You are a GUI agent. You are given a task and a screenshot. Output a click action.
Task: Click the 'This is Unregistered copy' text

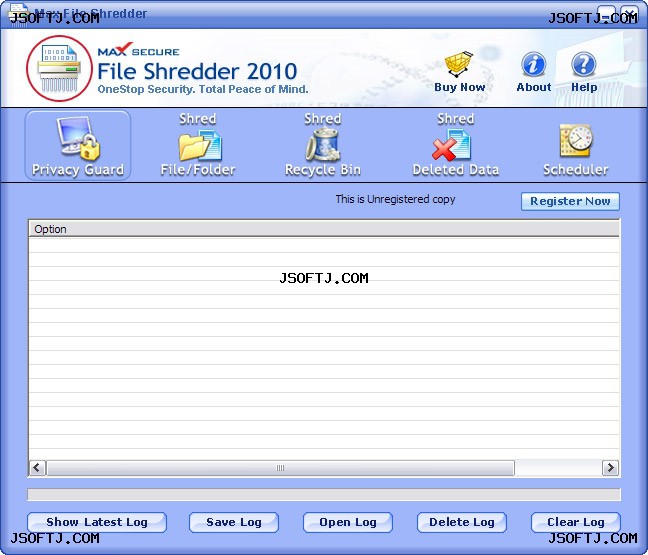tap(395, 199)
